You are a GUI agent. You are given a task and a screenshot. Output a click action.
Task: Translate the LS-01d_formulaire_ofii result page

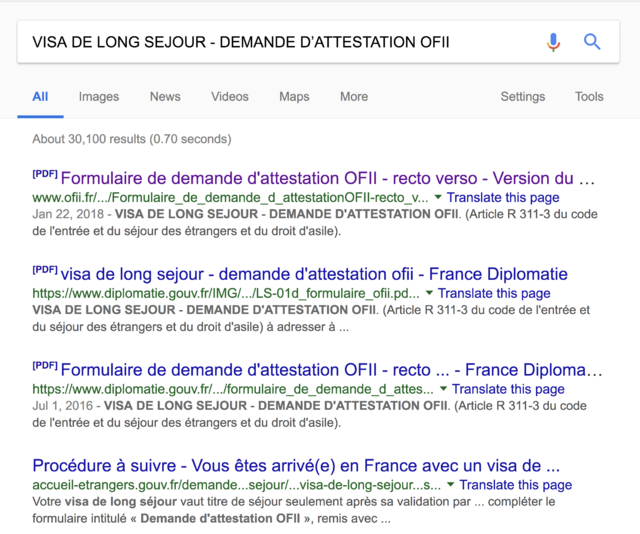[494, 294]
